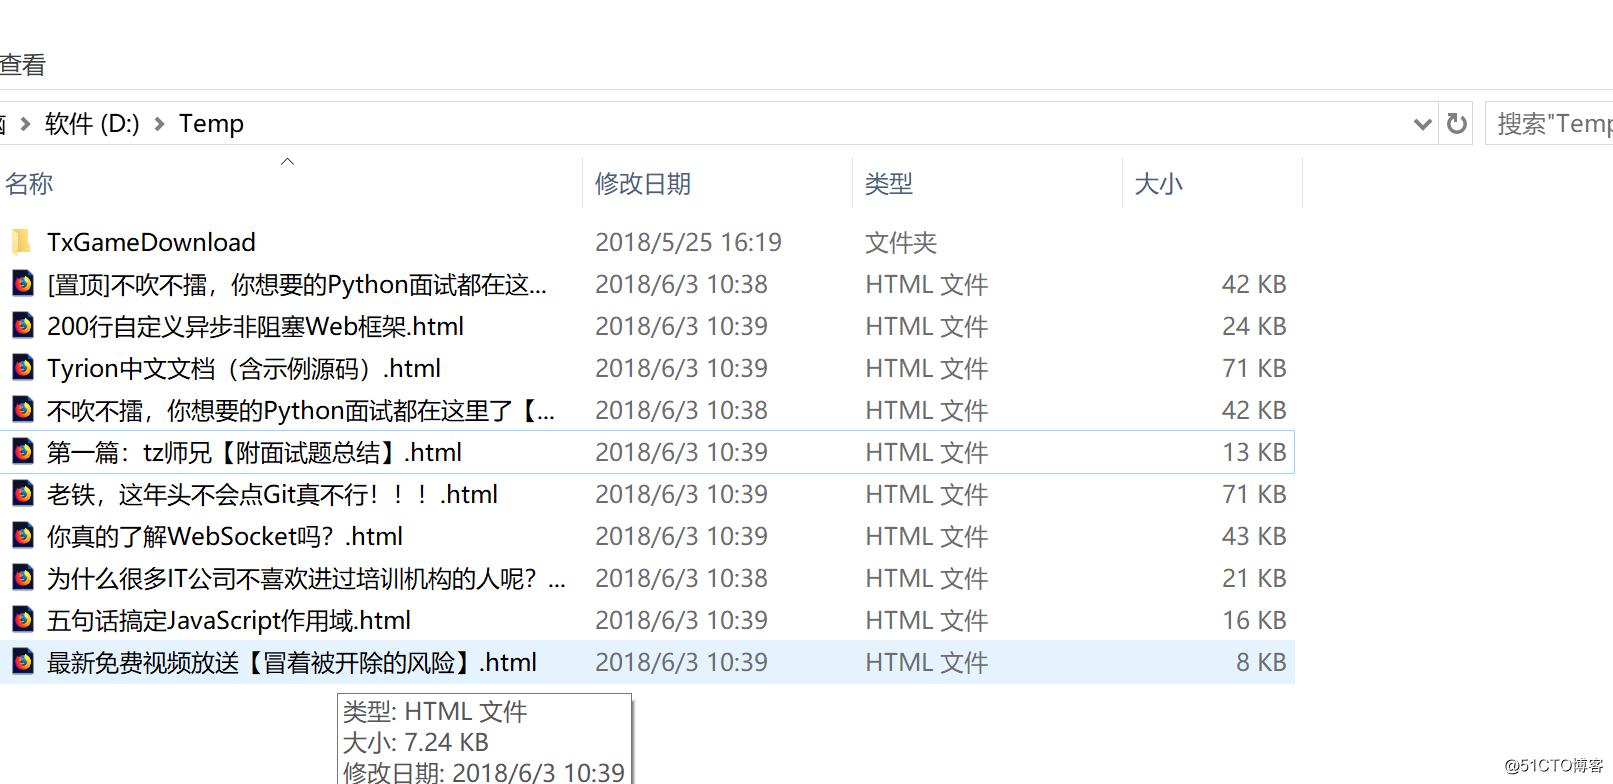
Task: Click the Temp breadcrumb segment
Action: pyautogui.click(x=211, y=124)
